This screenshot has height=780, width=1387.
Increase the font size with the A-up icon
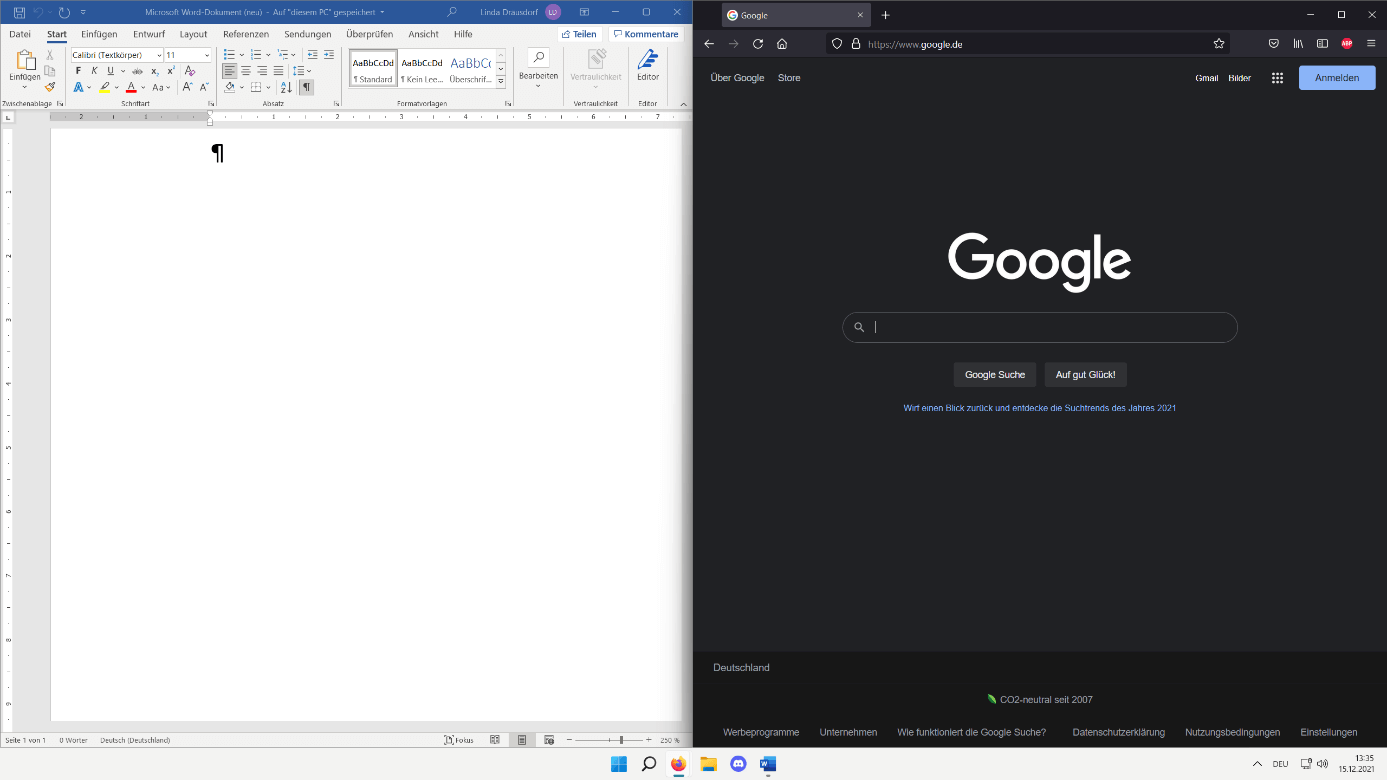point(187,87)
